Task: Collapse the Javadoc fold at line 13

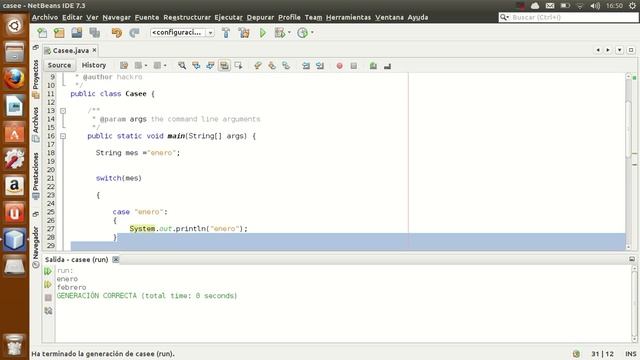Action: click(63, 111)
